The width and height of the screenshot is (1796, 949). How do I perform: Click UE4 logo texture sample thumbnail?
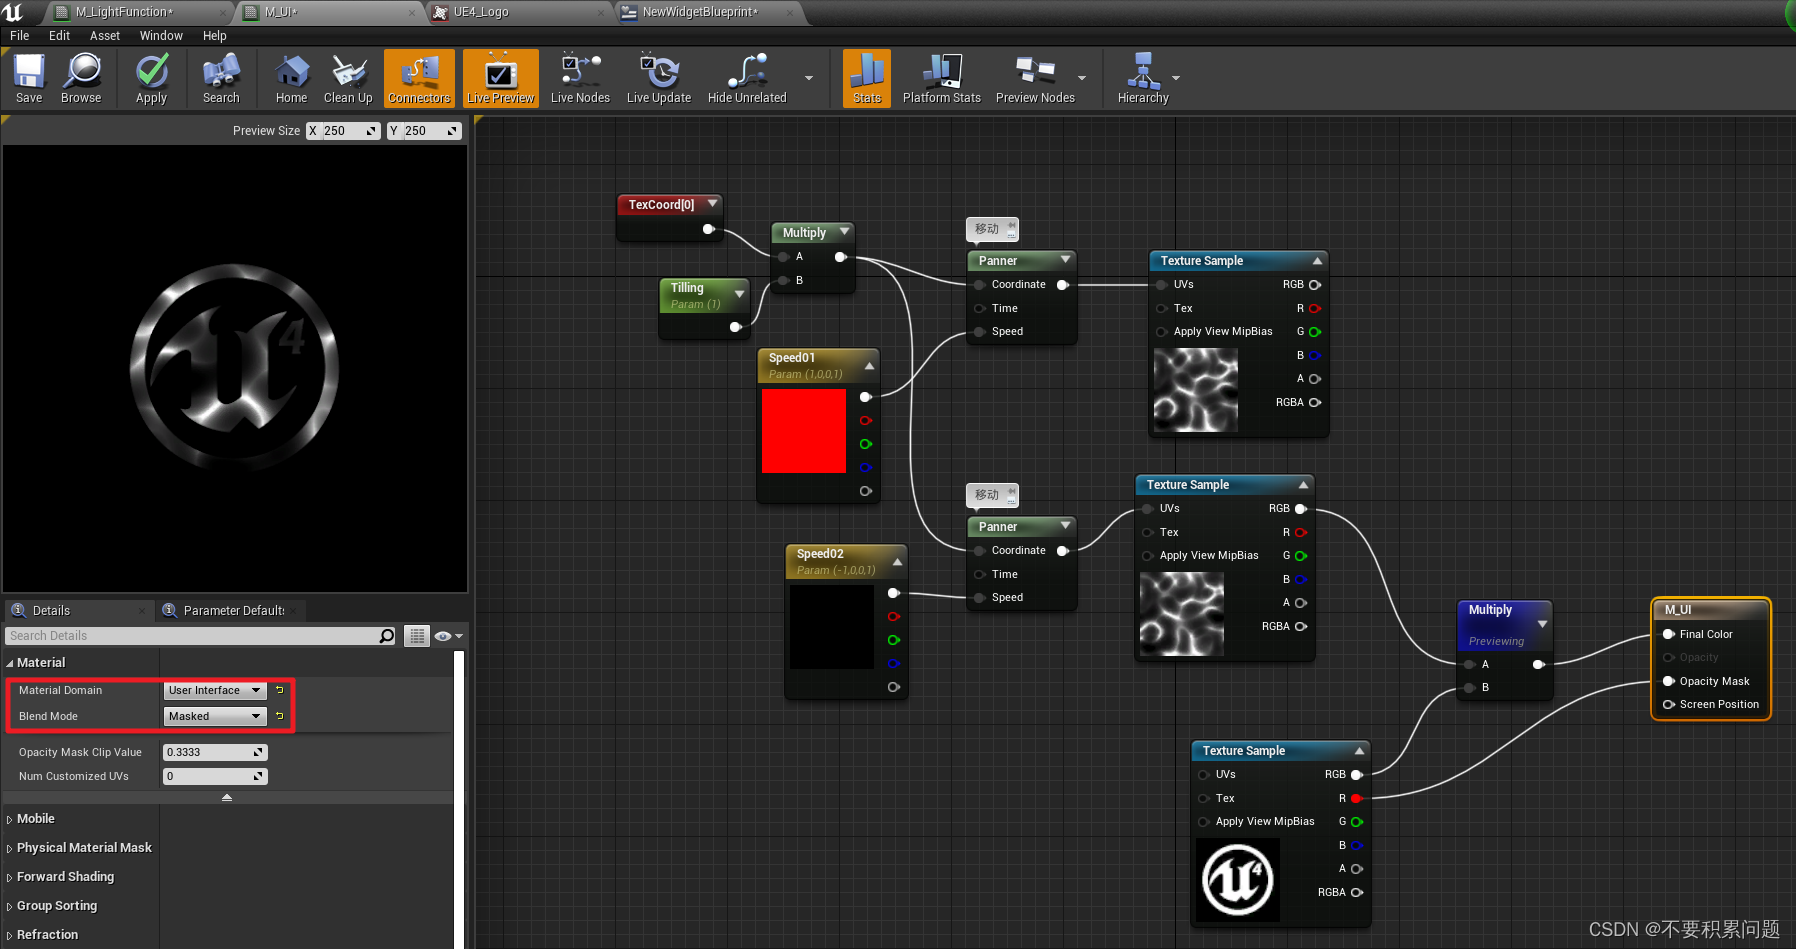pyautogui.click(x=1238, y=880)
